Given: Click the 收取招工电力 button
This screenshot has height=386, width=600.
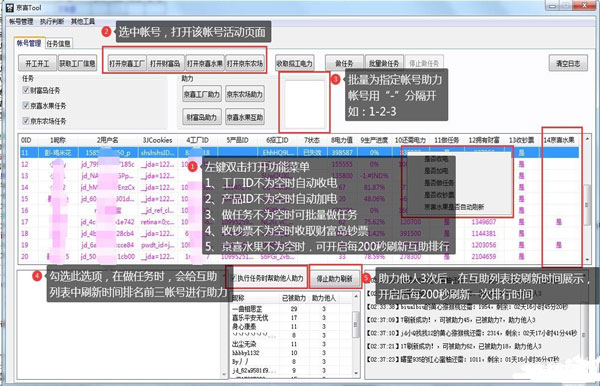Looking at the screenshot, I should (295, 64).
